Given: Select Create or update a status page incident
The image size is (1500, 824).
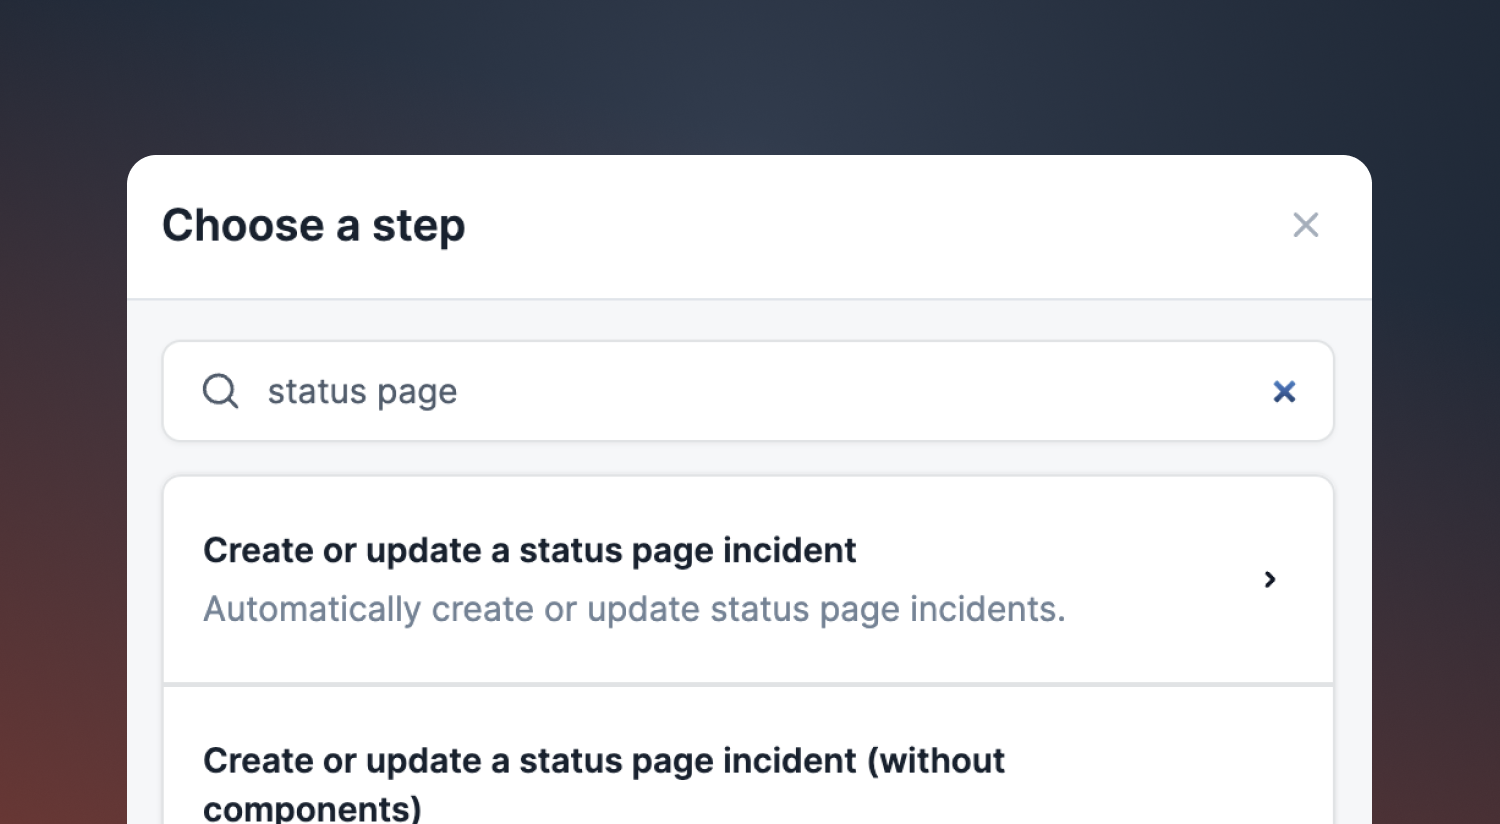Looking at the screenshot, I should [748, 580].
